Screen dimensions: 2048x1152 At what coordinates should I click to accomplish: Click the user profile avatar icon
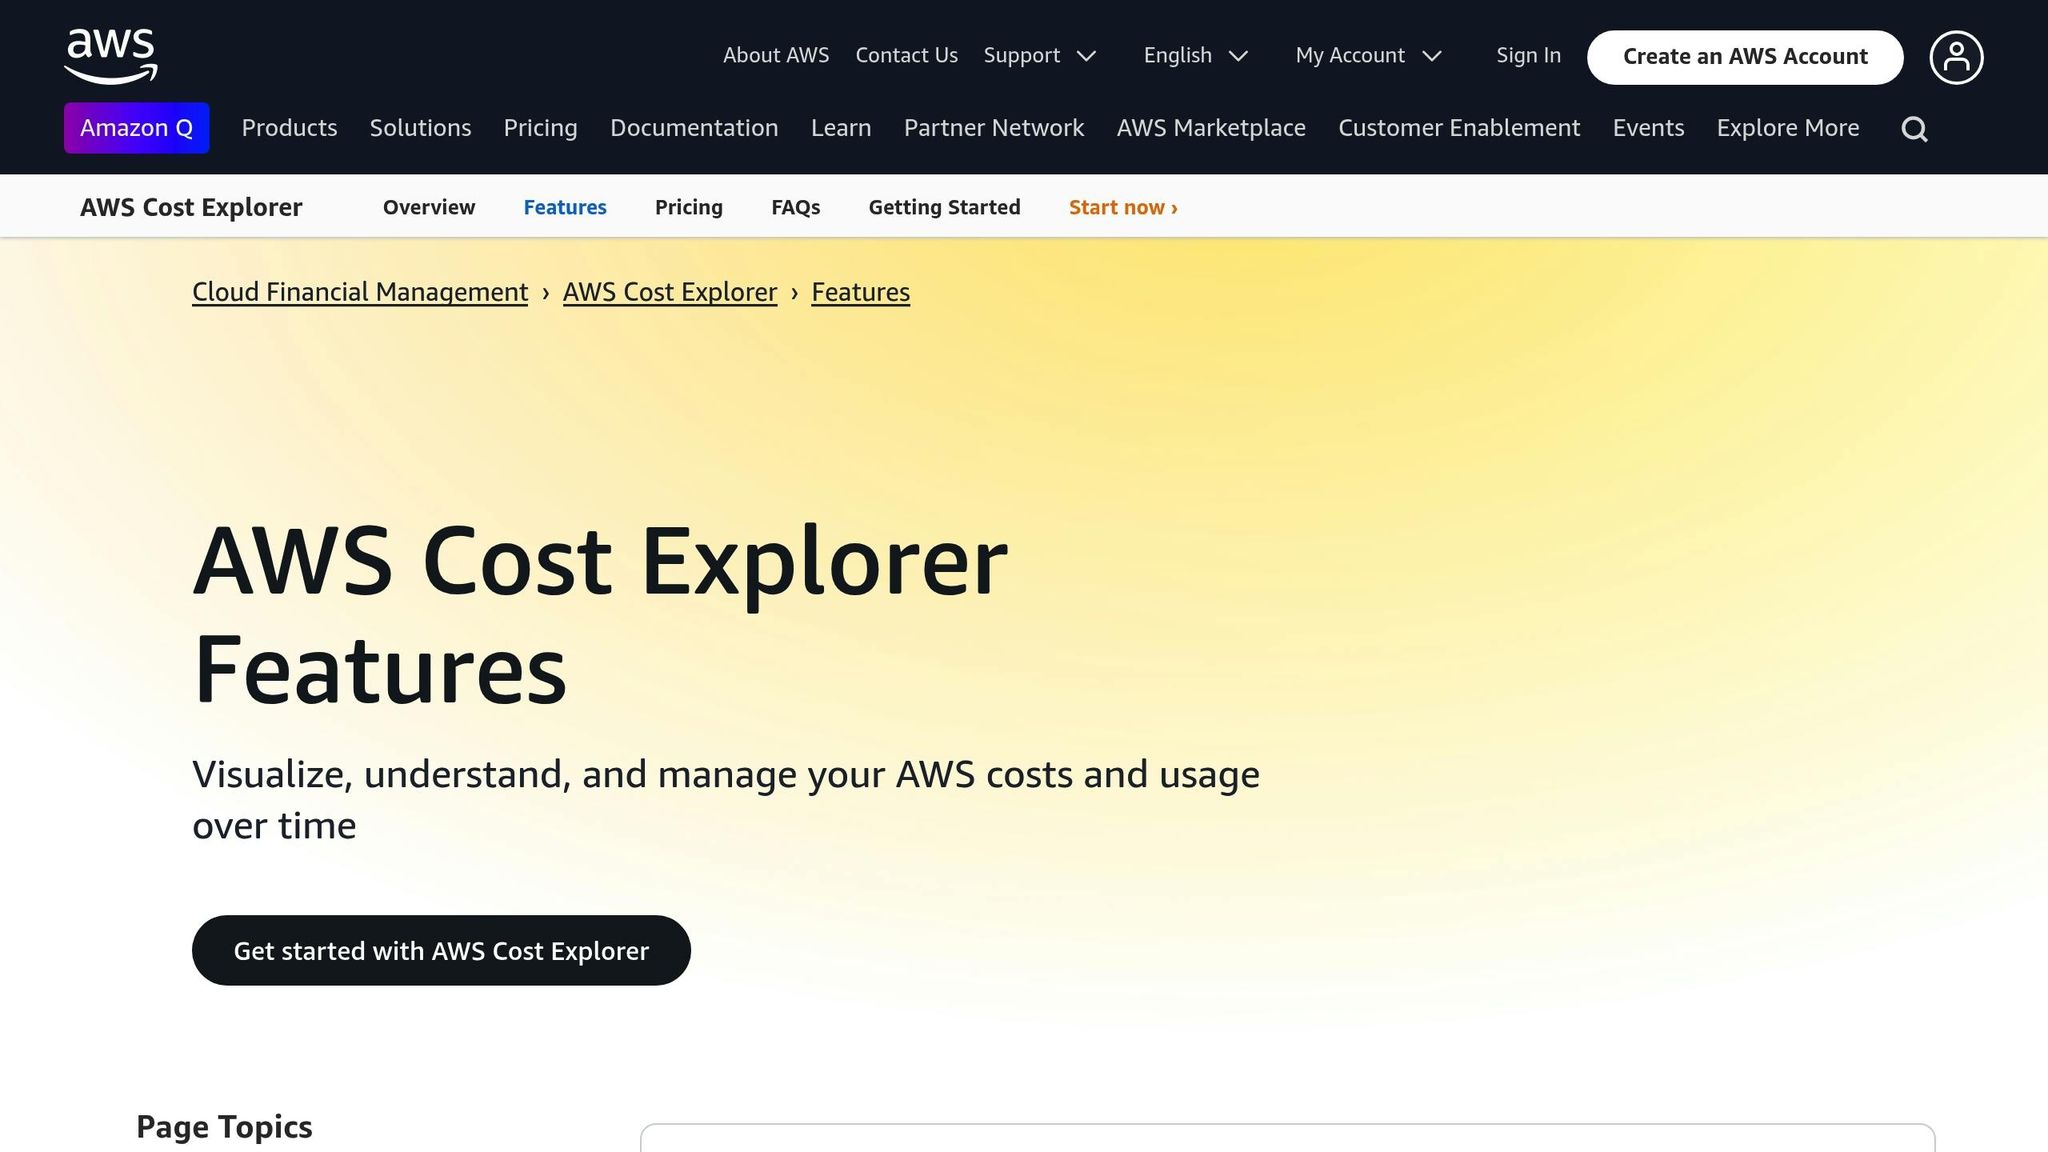(x=1956, y=57)
